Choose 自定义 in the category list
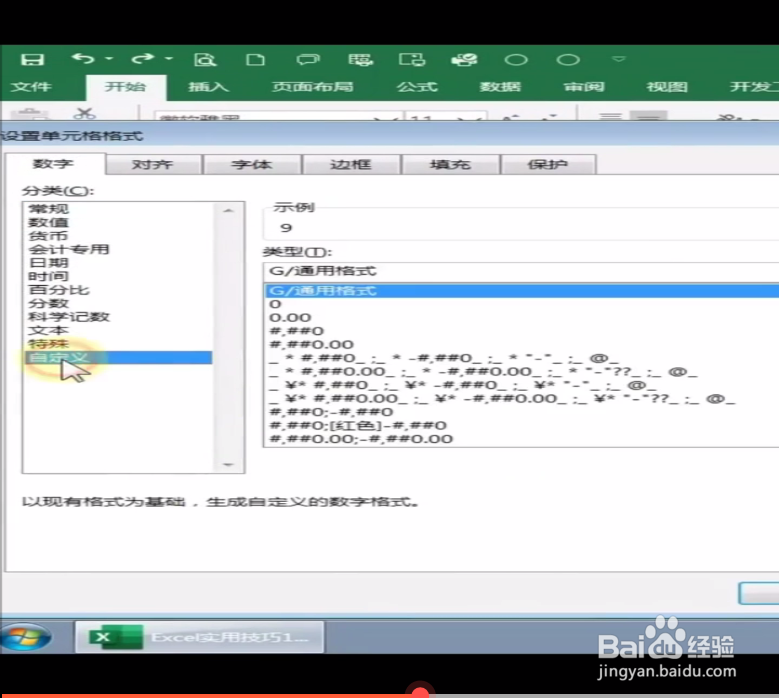The height and width of the screenshot is (698, 779). (118, 357)
